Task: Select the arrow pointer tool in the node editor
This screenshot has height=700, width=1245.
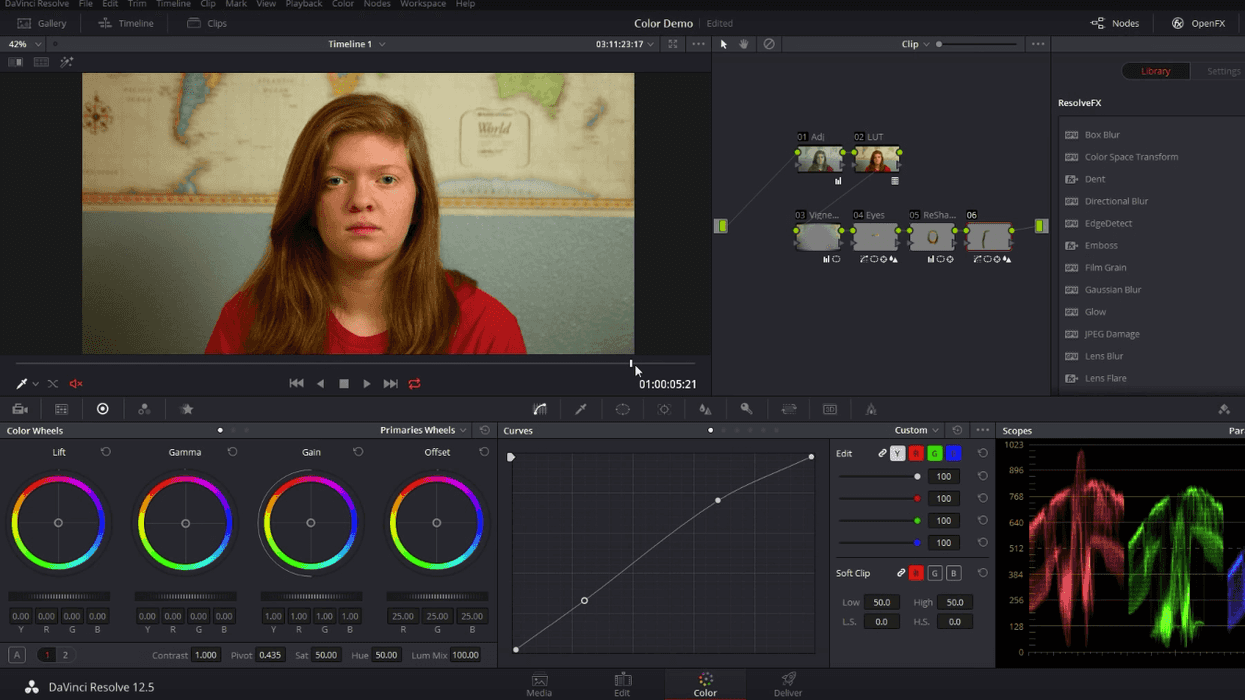Action: [x=724, y=44]
